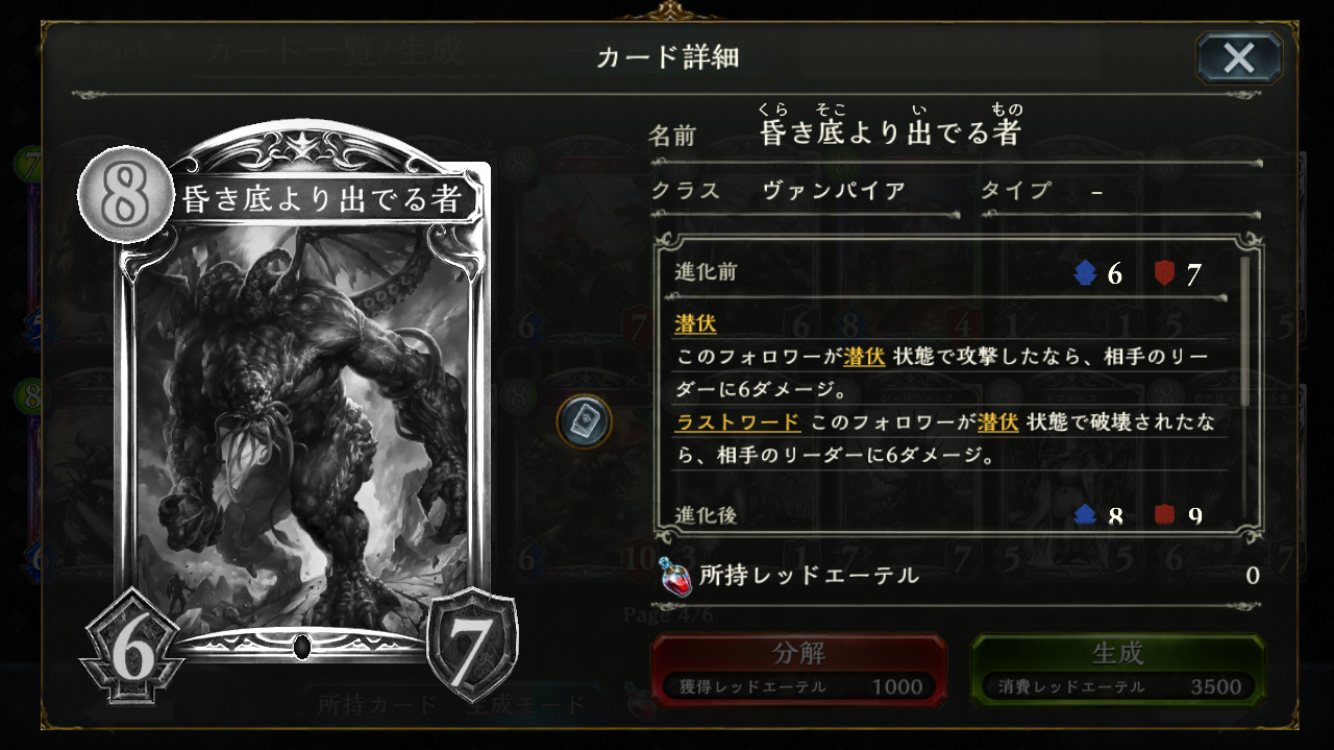Click the red defense icon in 進化前 row

click(1163, 273)
